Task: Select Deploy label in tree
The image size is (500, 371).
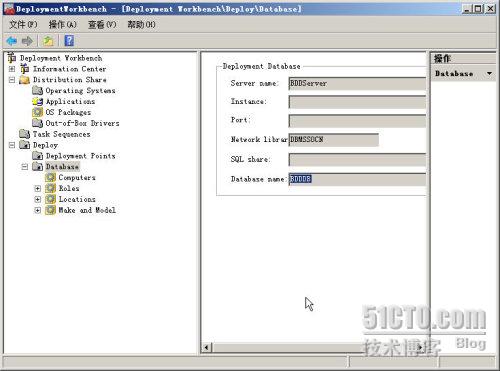Action: [x=45, y=145]
